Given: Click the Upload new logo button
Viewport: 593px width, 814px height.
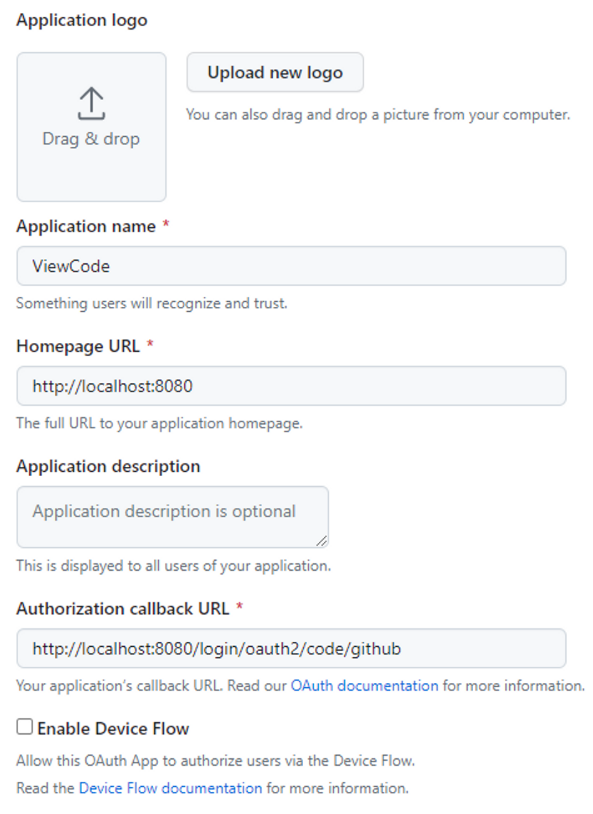Looking at the screenshot, I should click(275, 72).
